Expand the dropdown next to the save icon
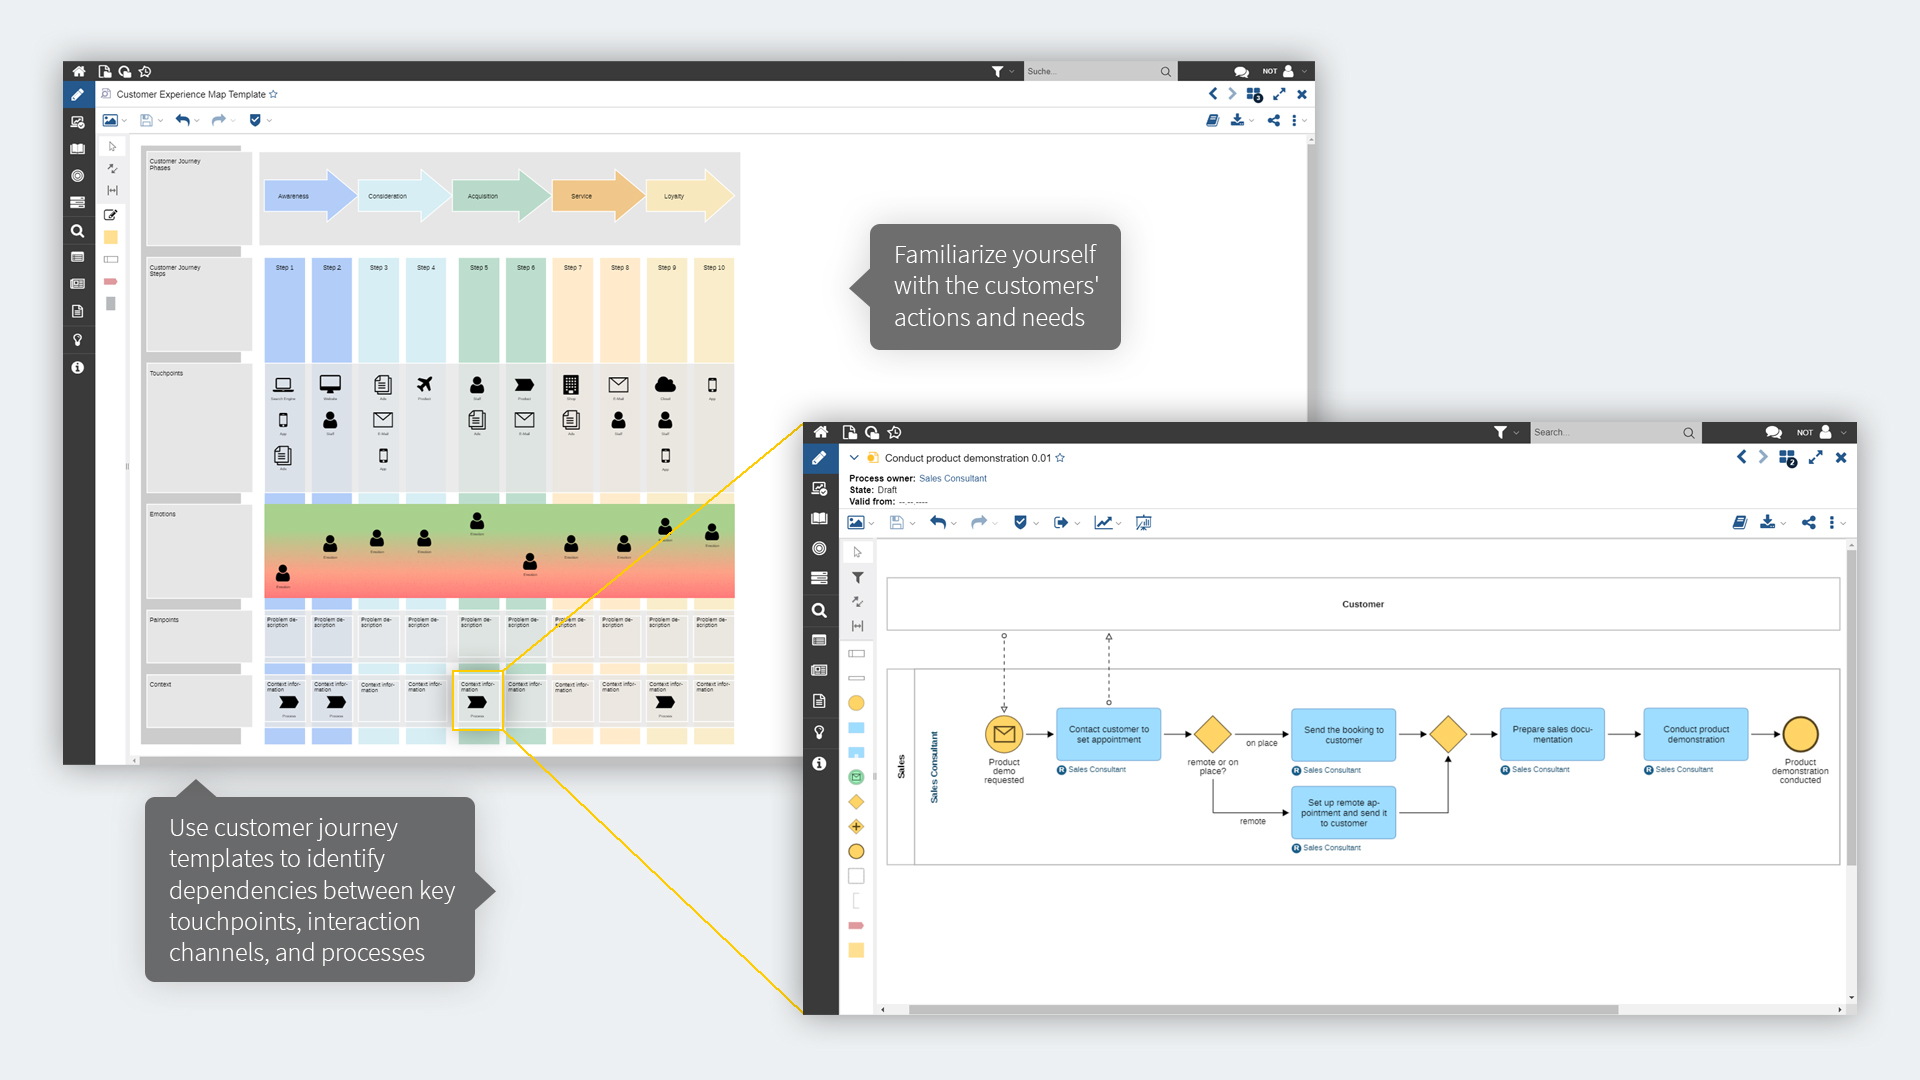1920x1080 pixels. pyautogui.click(x=911, y=522)
